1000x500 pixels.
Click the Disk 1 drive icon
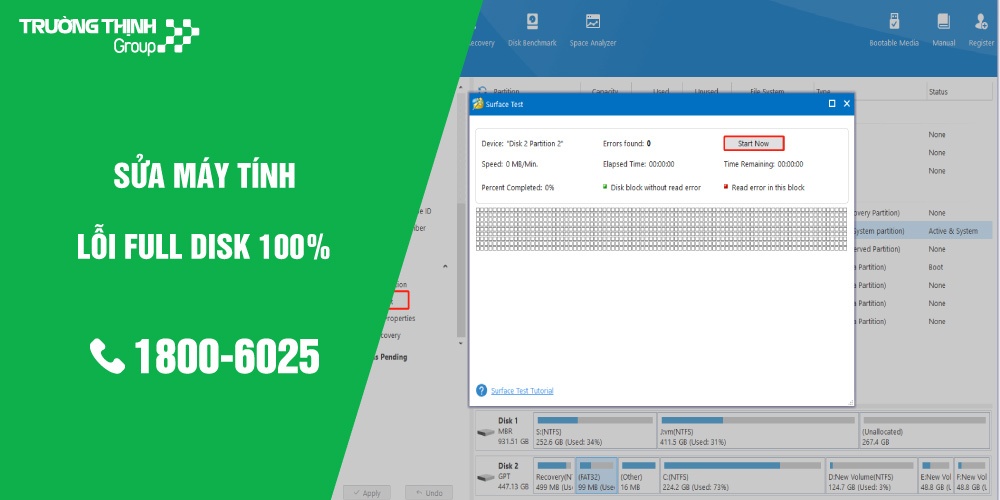pos(485,432)
